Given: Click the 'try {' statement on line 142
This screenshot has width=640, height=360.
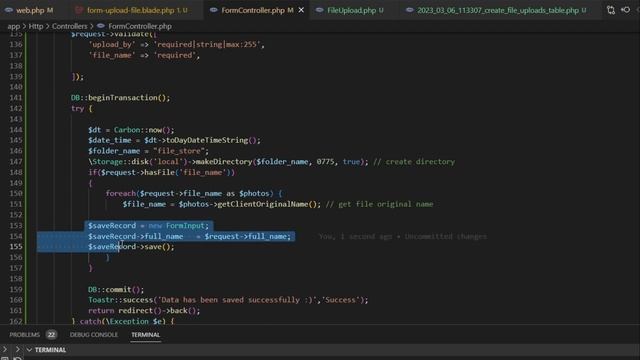Looking at the screenshot, I should [82, 109].
